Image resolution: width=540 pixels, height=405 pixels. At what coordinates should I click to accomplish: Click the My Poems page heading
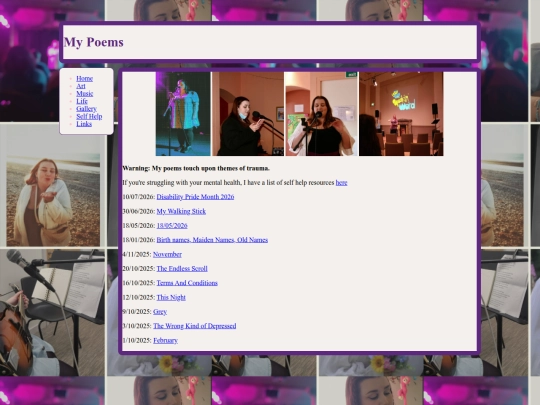pos(93,42)
